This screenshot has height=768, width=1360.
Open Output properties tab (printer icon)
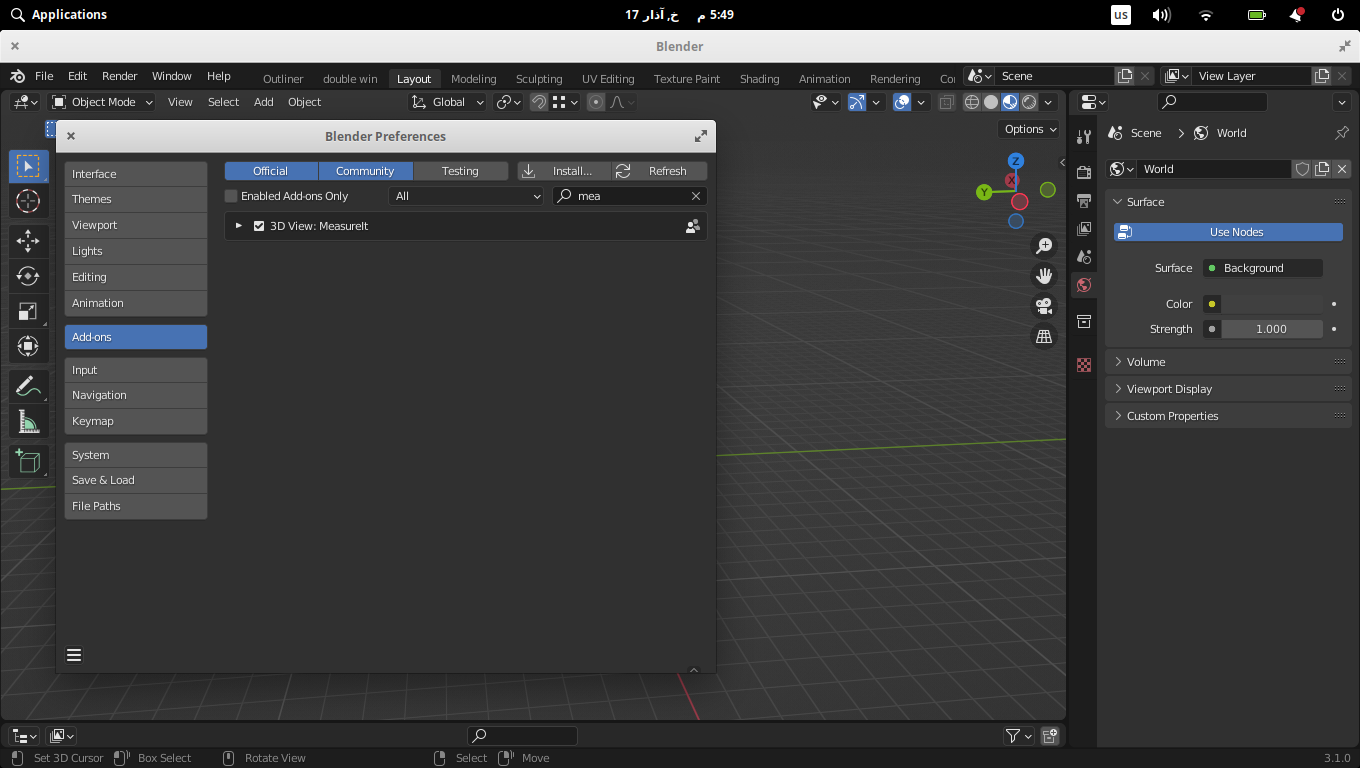point(1084,201)
